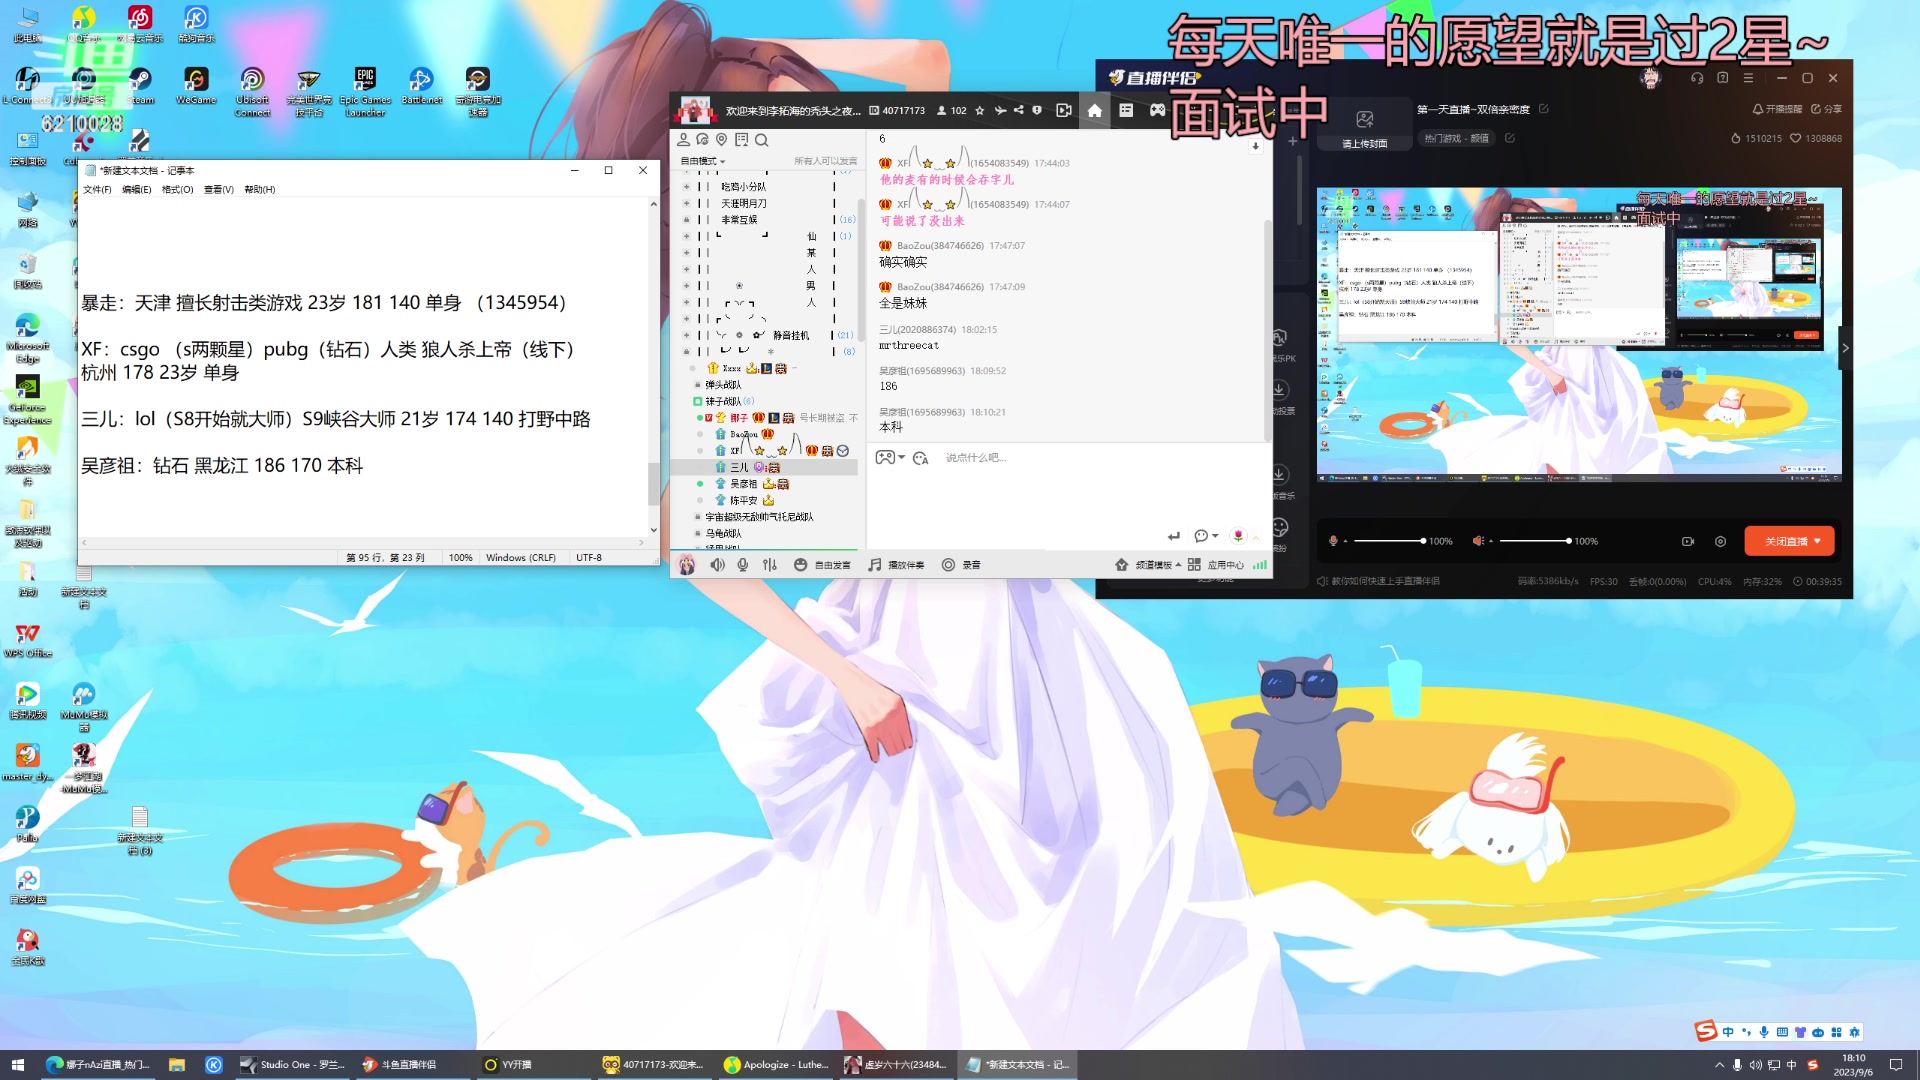The height and width of the screenshot is (1080, 1920).
Task: Click the 播放伴奏 music button
Action: point(896,565)
